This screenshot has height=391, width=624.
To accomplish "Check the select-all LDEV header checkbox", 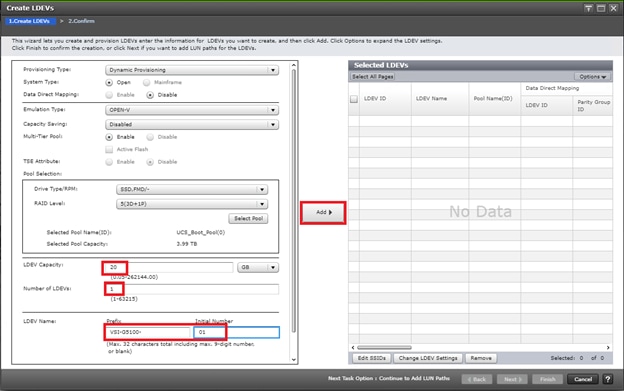I will (x=354, y=99).
